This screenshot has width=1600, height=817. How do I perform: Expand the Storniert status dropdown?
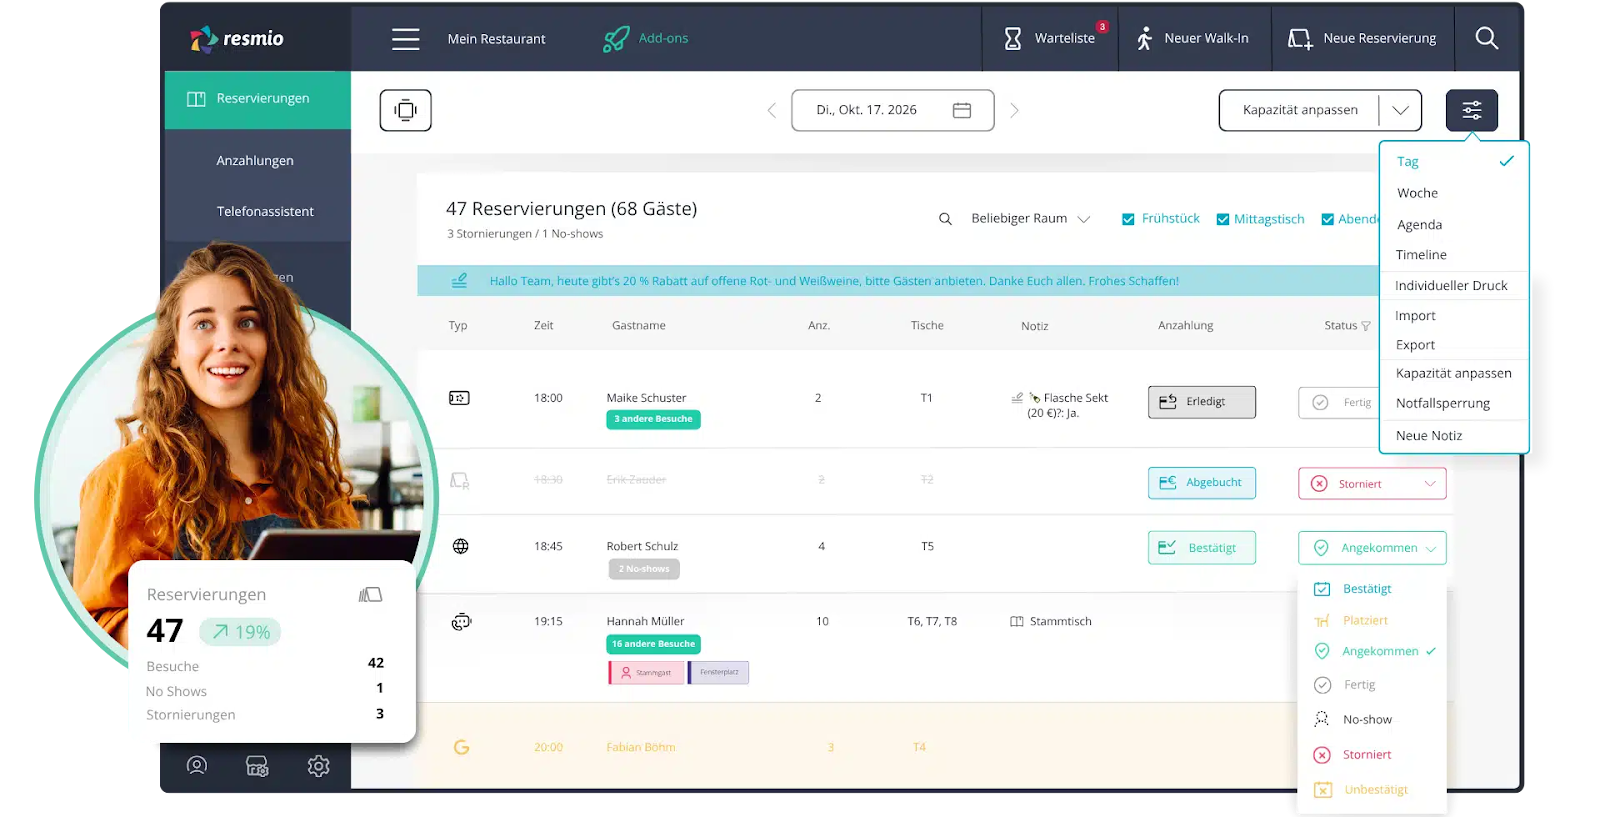coord(1430,484)
